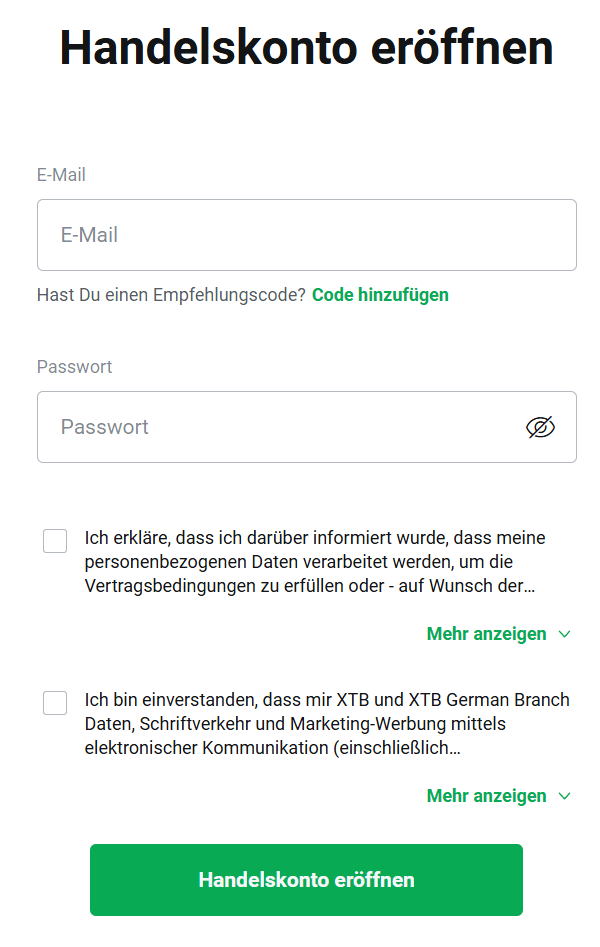Viewport: 600px width, 947px height.
Task: Enable the XTB marketing communication checkbox
Action: click(54, 702)
